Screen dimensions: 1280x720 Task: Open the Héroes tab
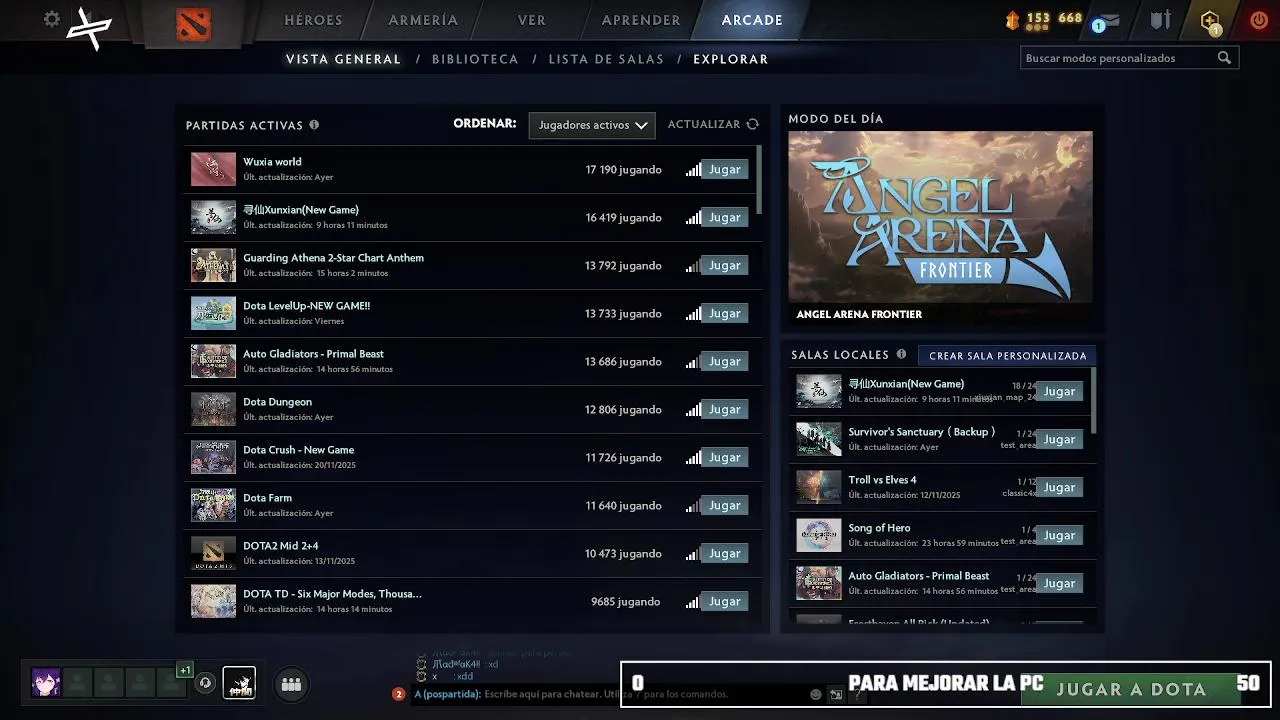tap(313, 20)
